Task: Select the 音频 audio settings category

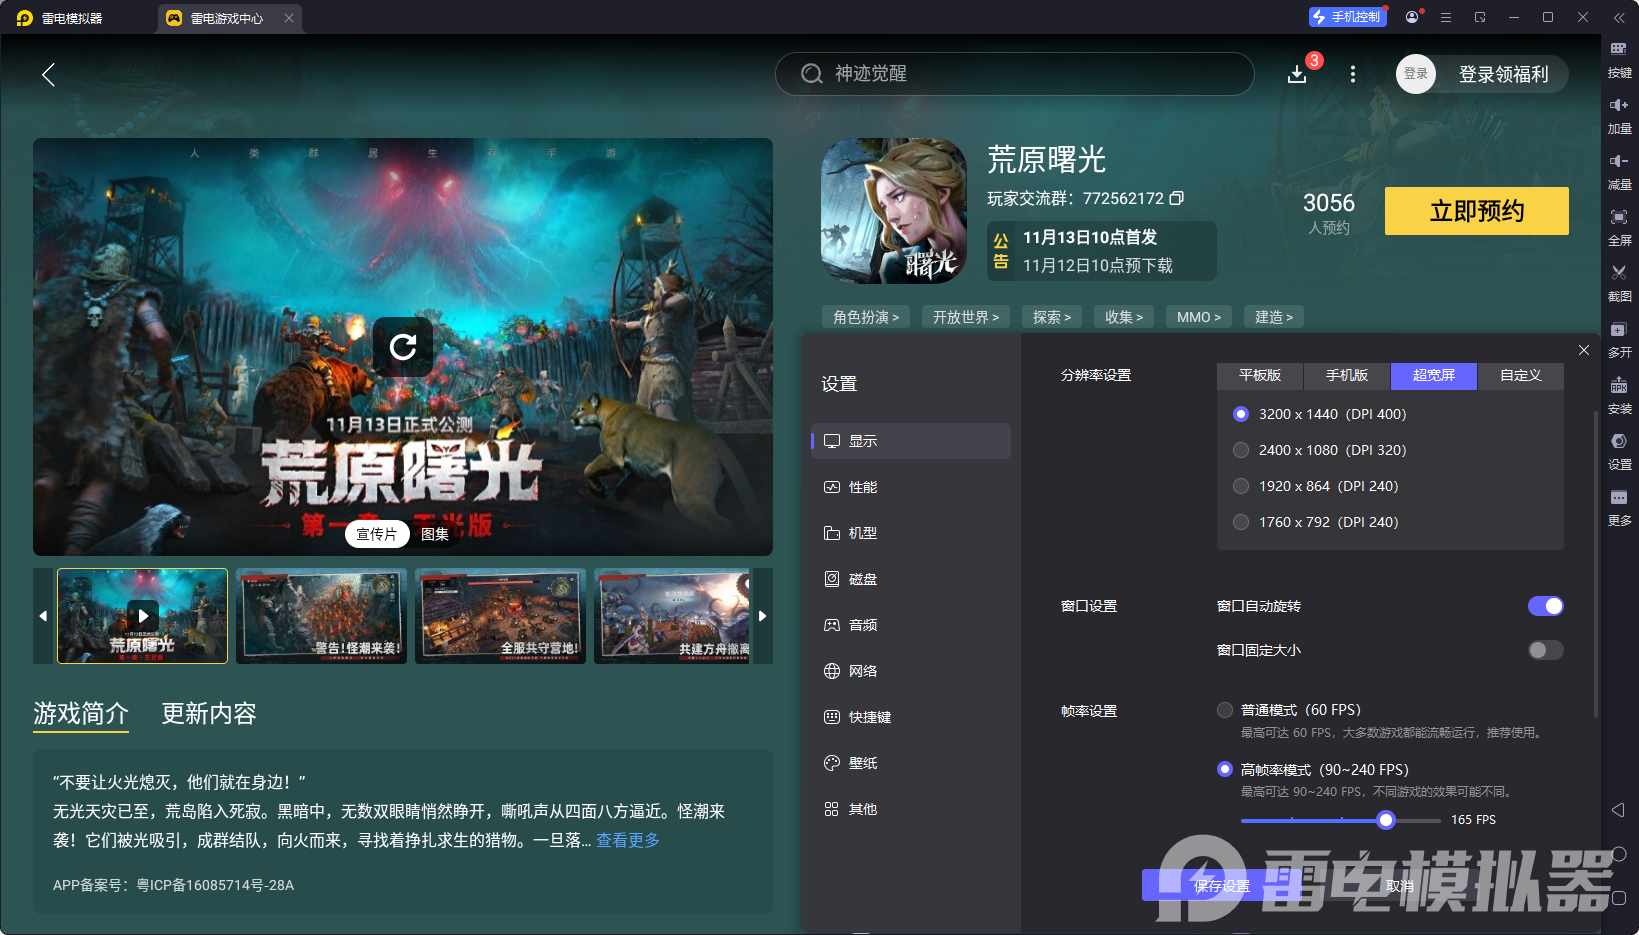Action: tap(863, 624)
